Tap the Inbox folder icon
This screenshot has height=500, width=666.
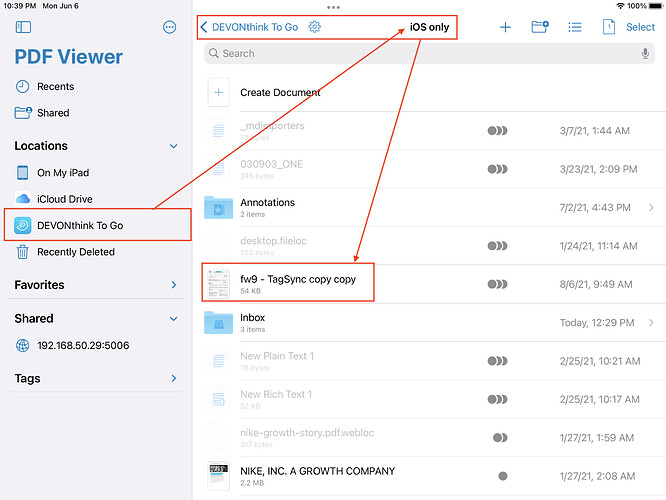click(x=218, y=322)
